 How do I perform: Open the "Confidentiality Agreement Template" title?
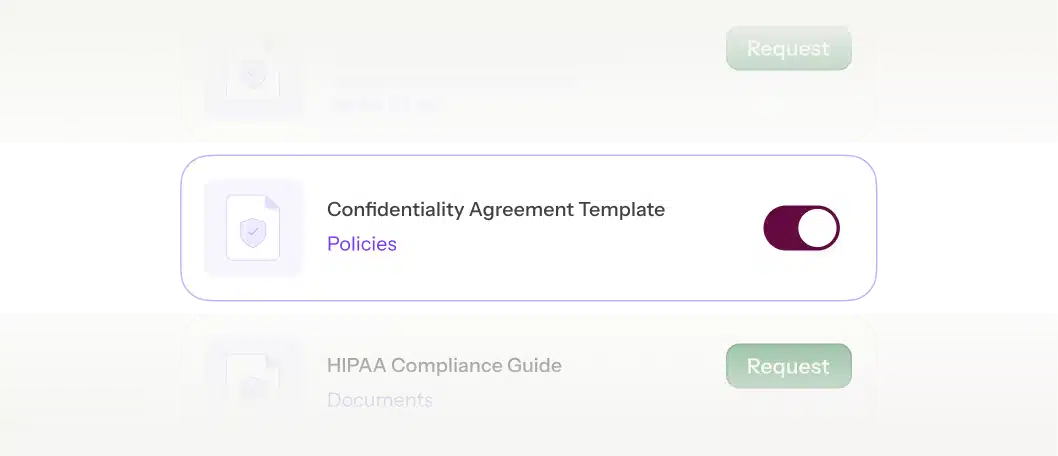[x=495, y=210]
